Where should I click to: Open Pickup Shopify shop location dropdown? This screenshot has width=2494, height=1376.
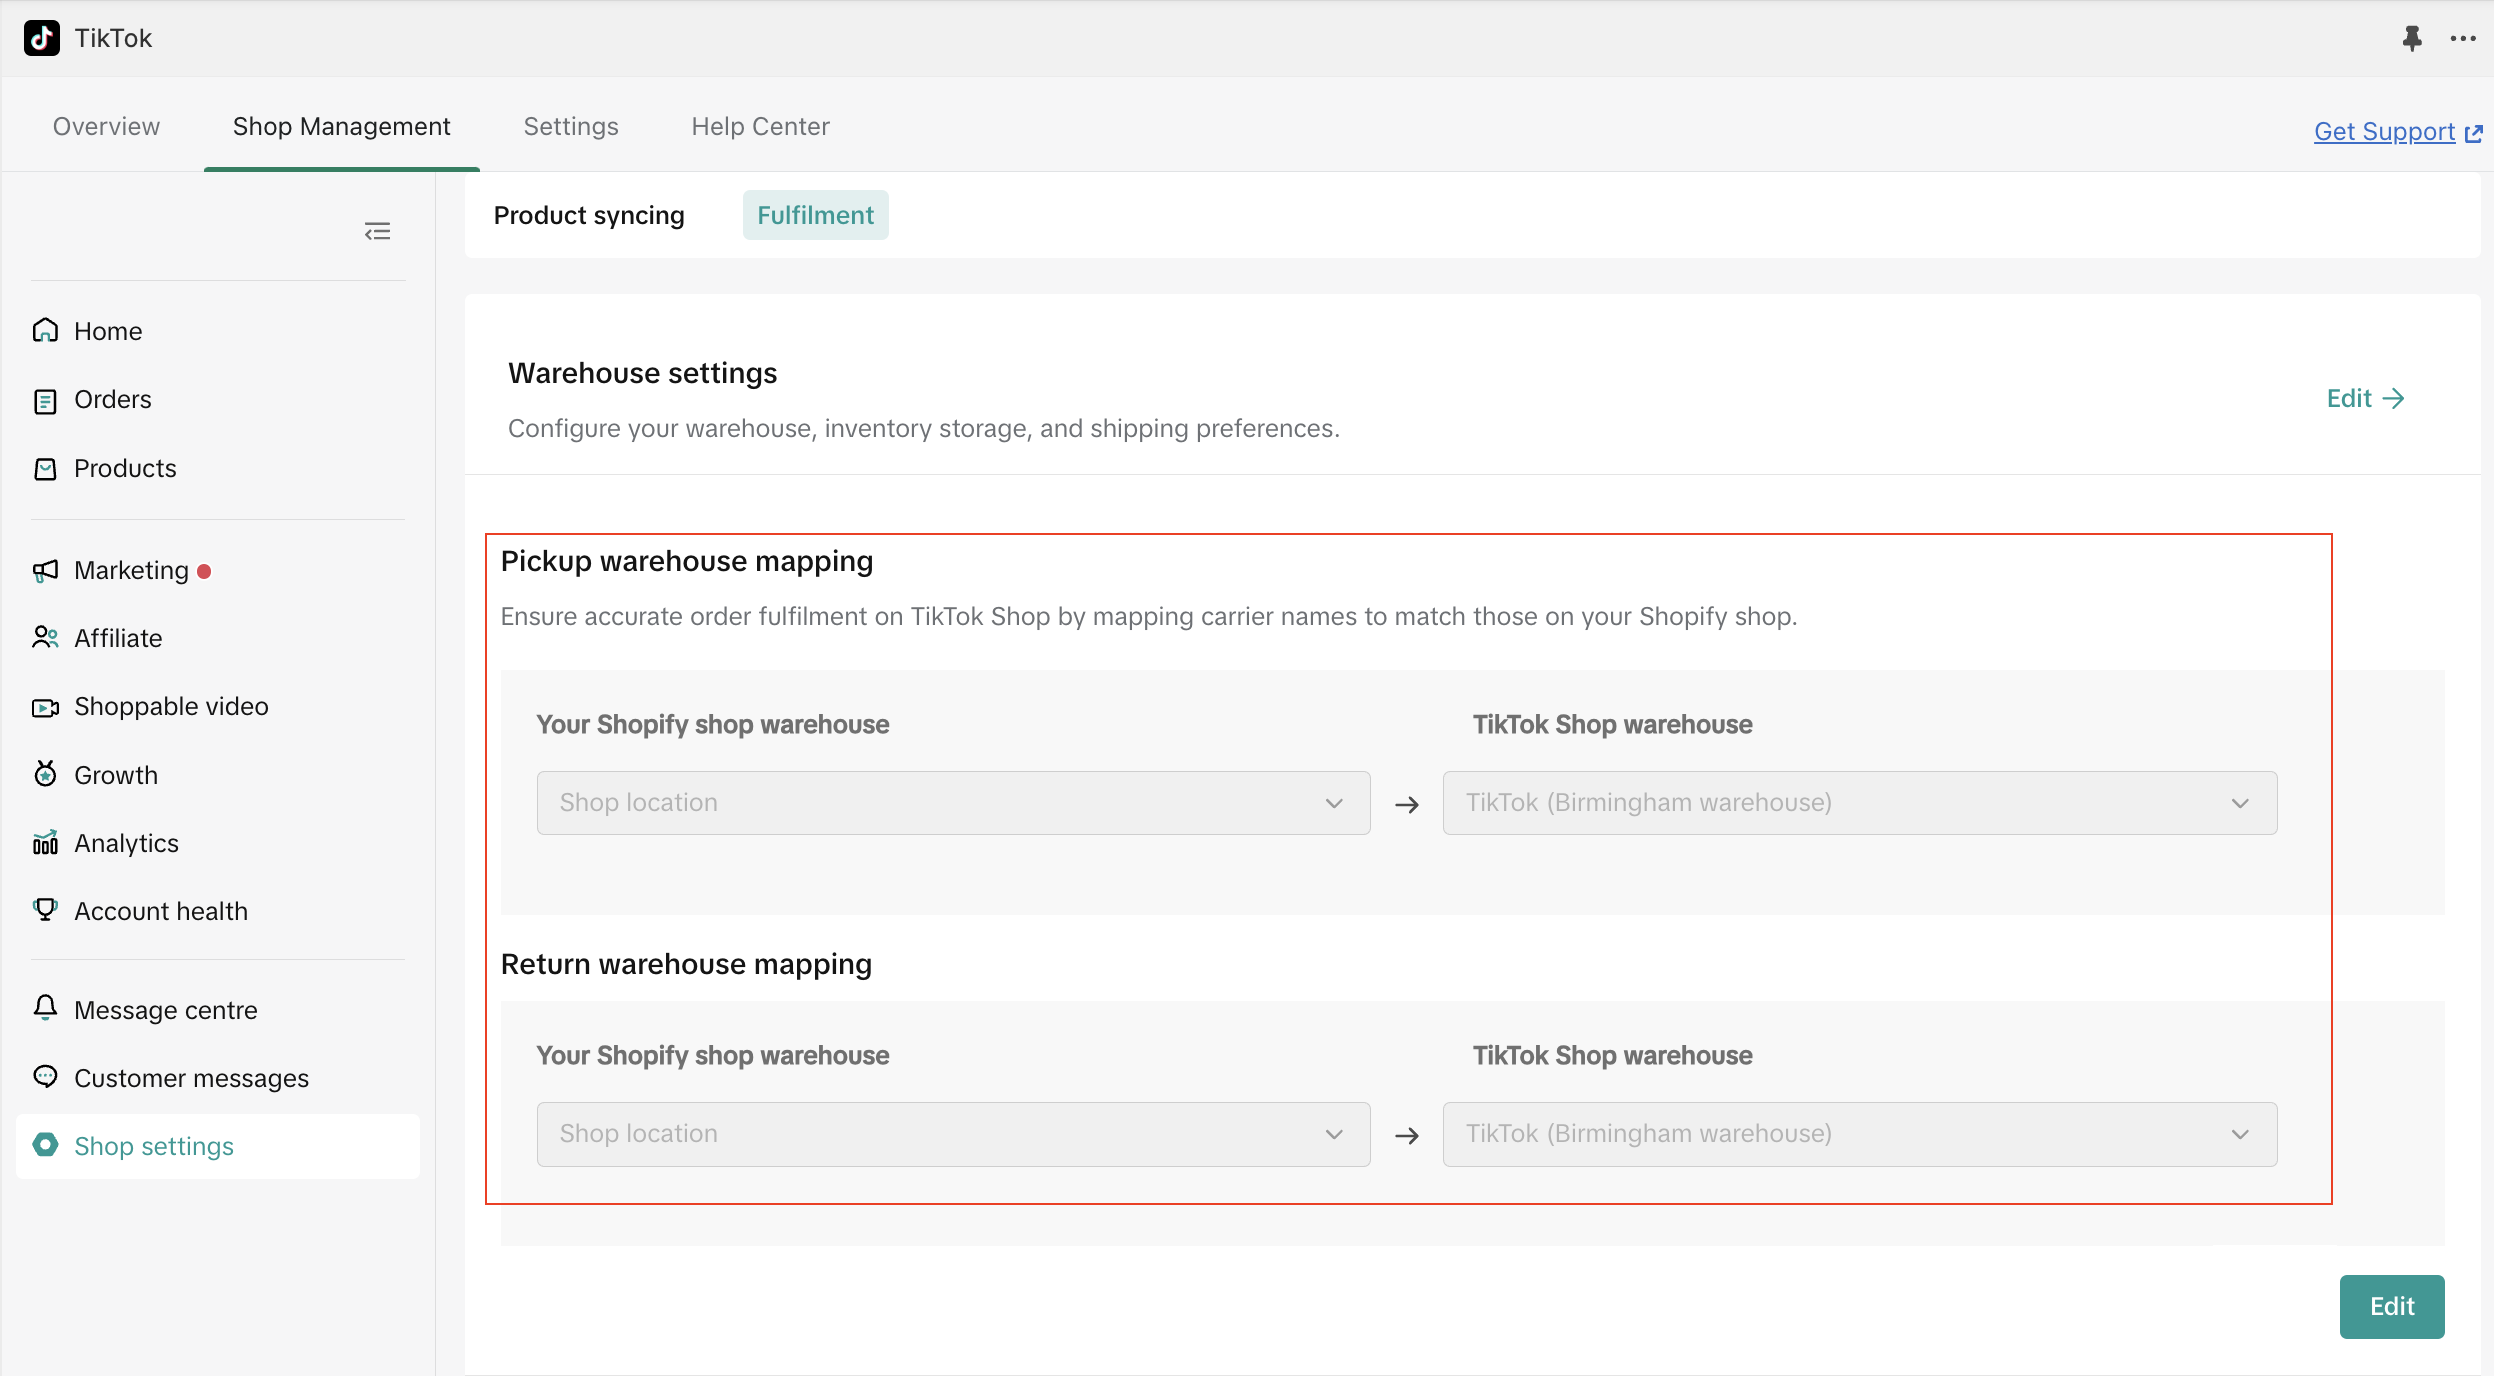[x=953, y=803]
